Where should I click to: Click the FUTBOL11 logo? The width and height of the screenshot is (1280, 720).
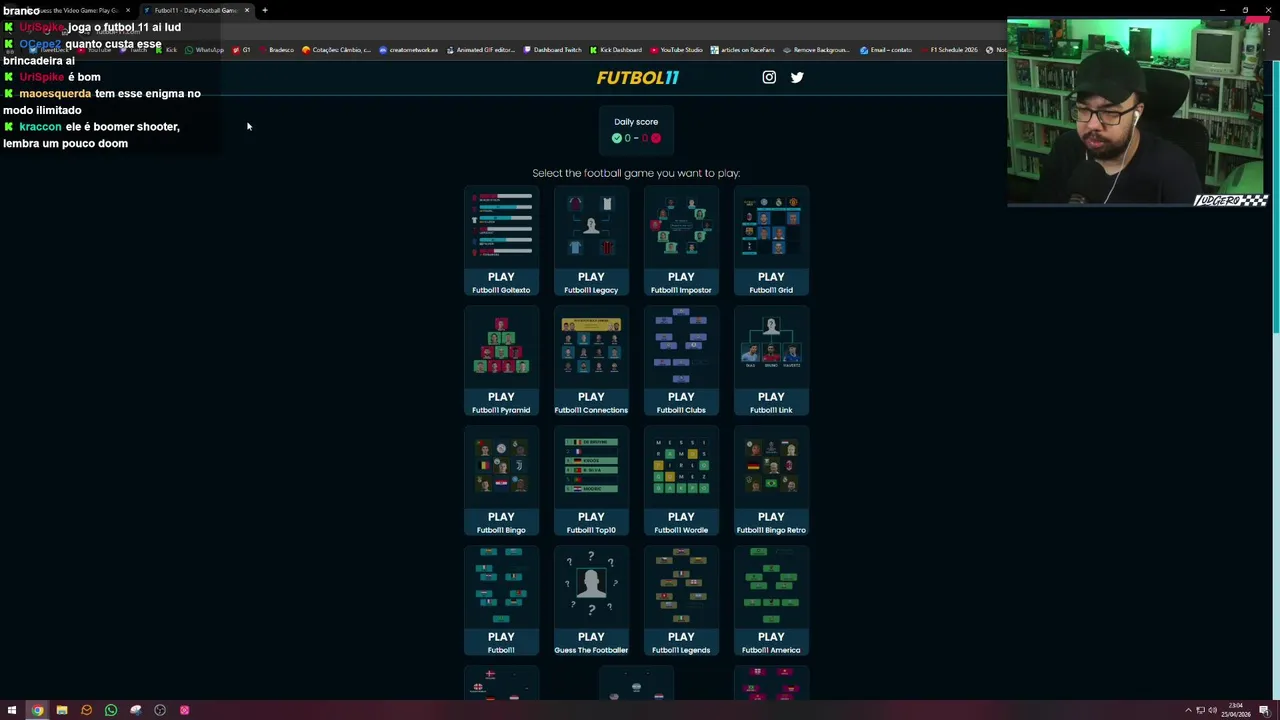pos(637,77)
